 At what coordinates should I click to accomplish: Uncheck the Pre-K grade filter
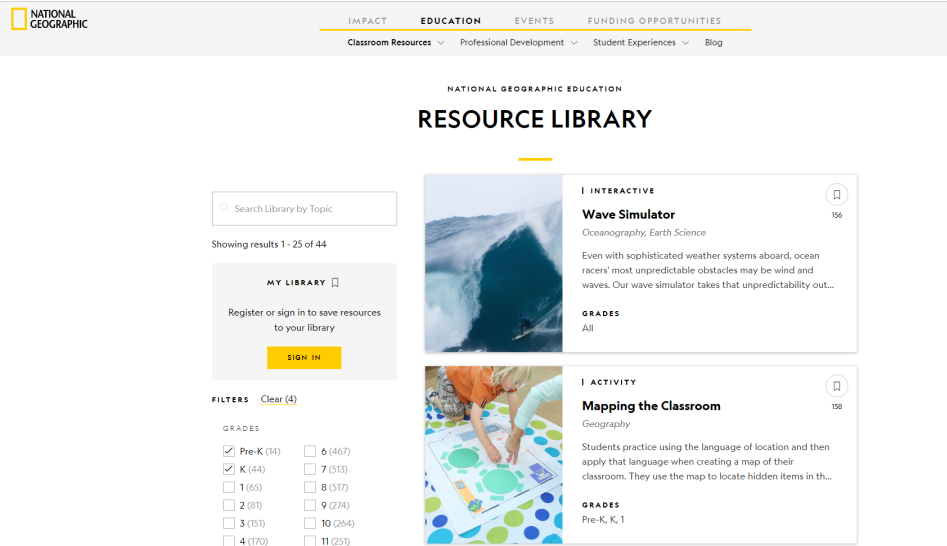[x=228, y=451]
